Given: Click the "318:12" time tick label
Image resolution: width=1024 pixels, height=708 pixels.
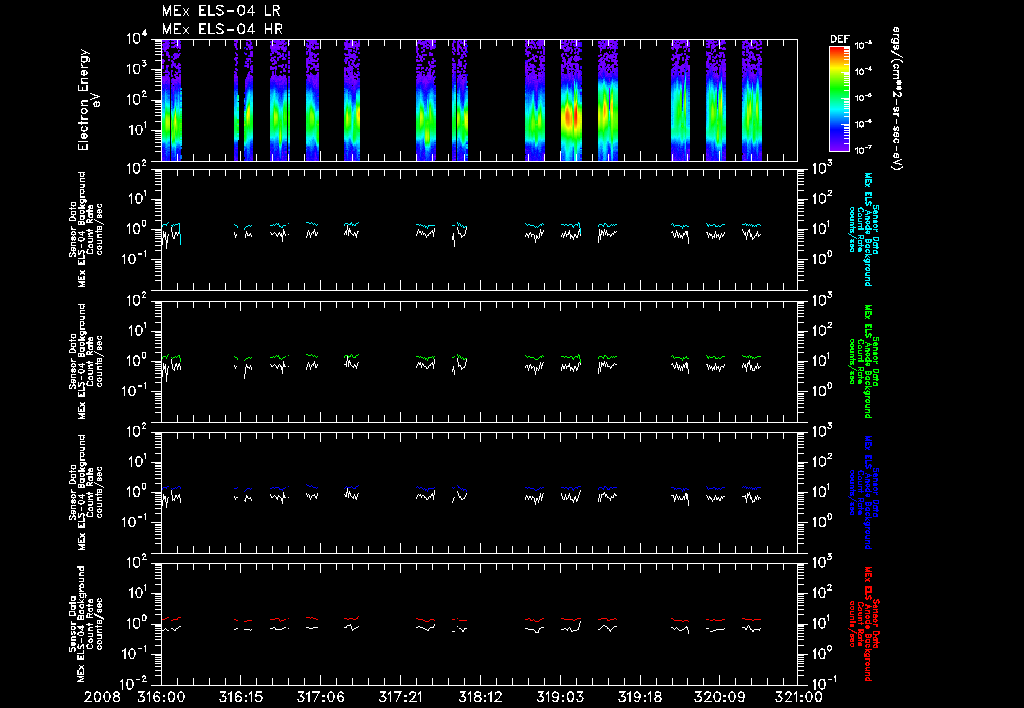Looking at the screenshot, I should (x=480, y=698).
